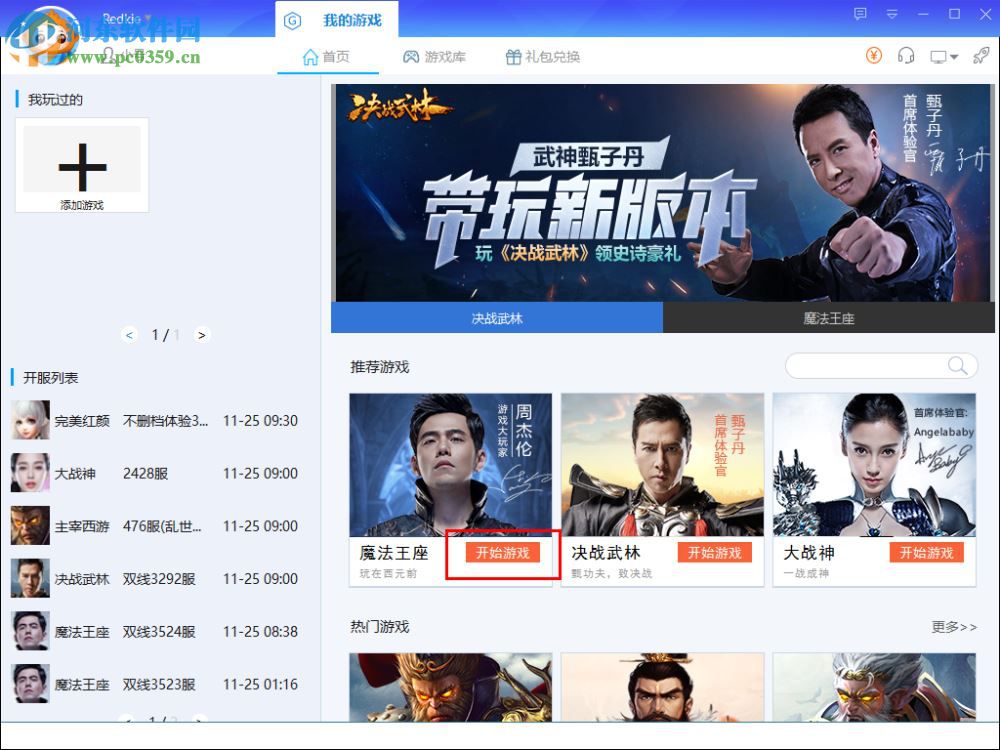The image size is (1000, 750).
Task: Click the 大战神 Angelababy game thumbnail
Action: (x=874, y=465)
